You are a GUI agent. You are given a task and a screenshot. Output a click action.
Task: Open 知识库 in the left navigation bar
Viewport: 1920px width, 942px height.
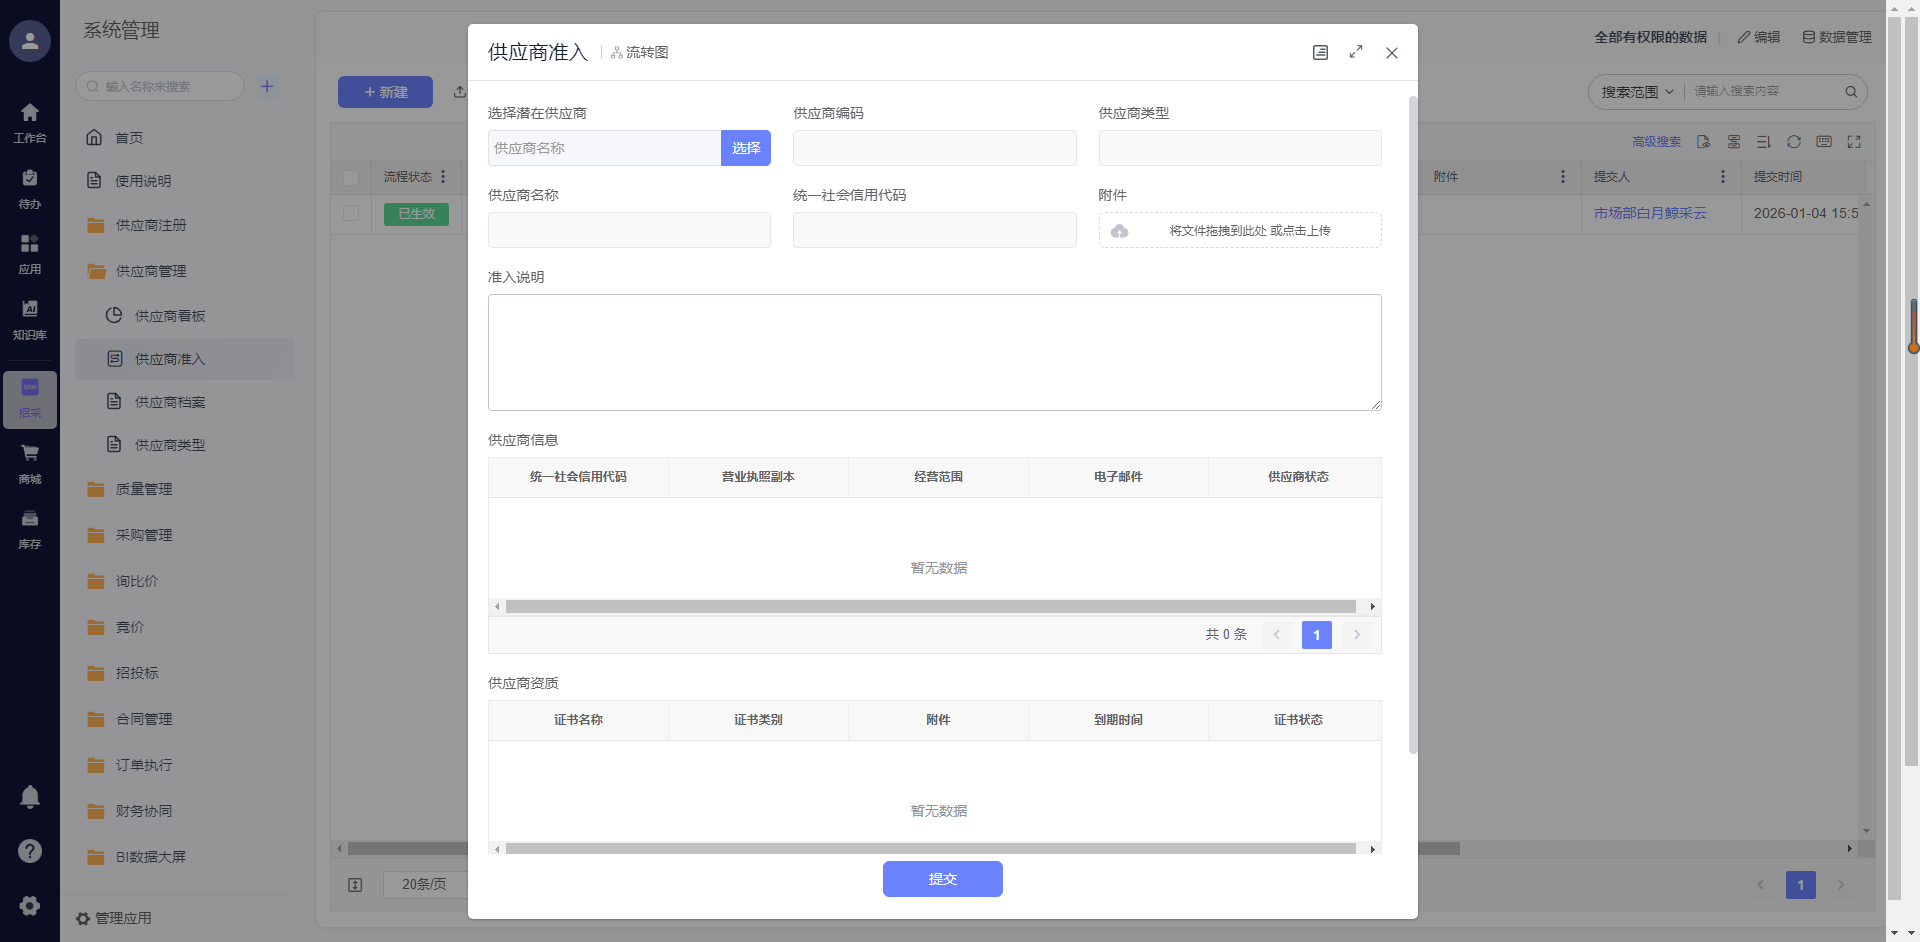(x=30, y=319)
